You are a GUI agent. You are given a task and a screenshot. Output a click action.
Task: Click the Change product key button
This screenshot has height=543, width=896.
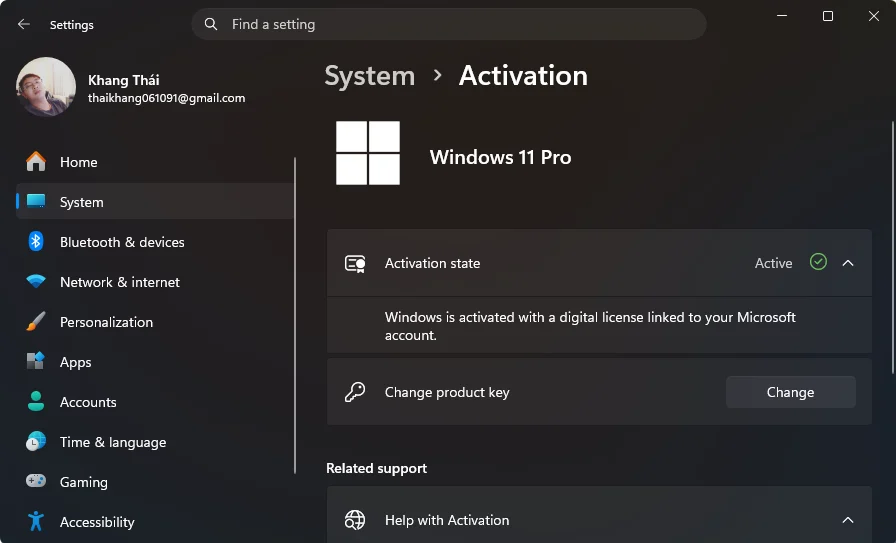click(790, 392)
